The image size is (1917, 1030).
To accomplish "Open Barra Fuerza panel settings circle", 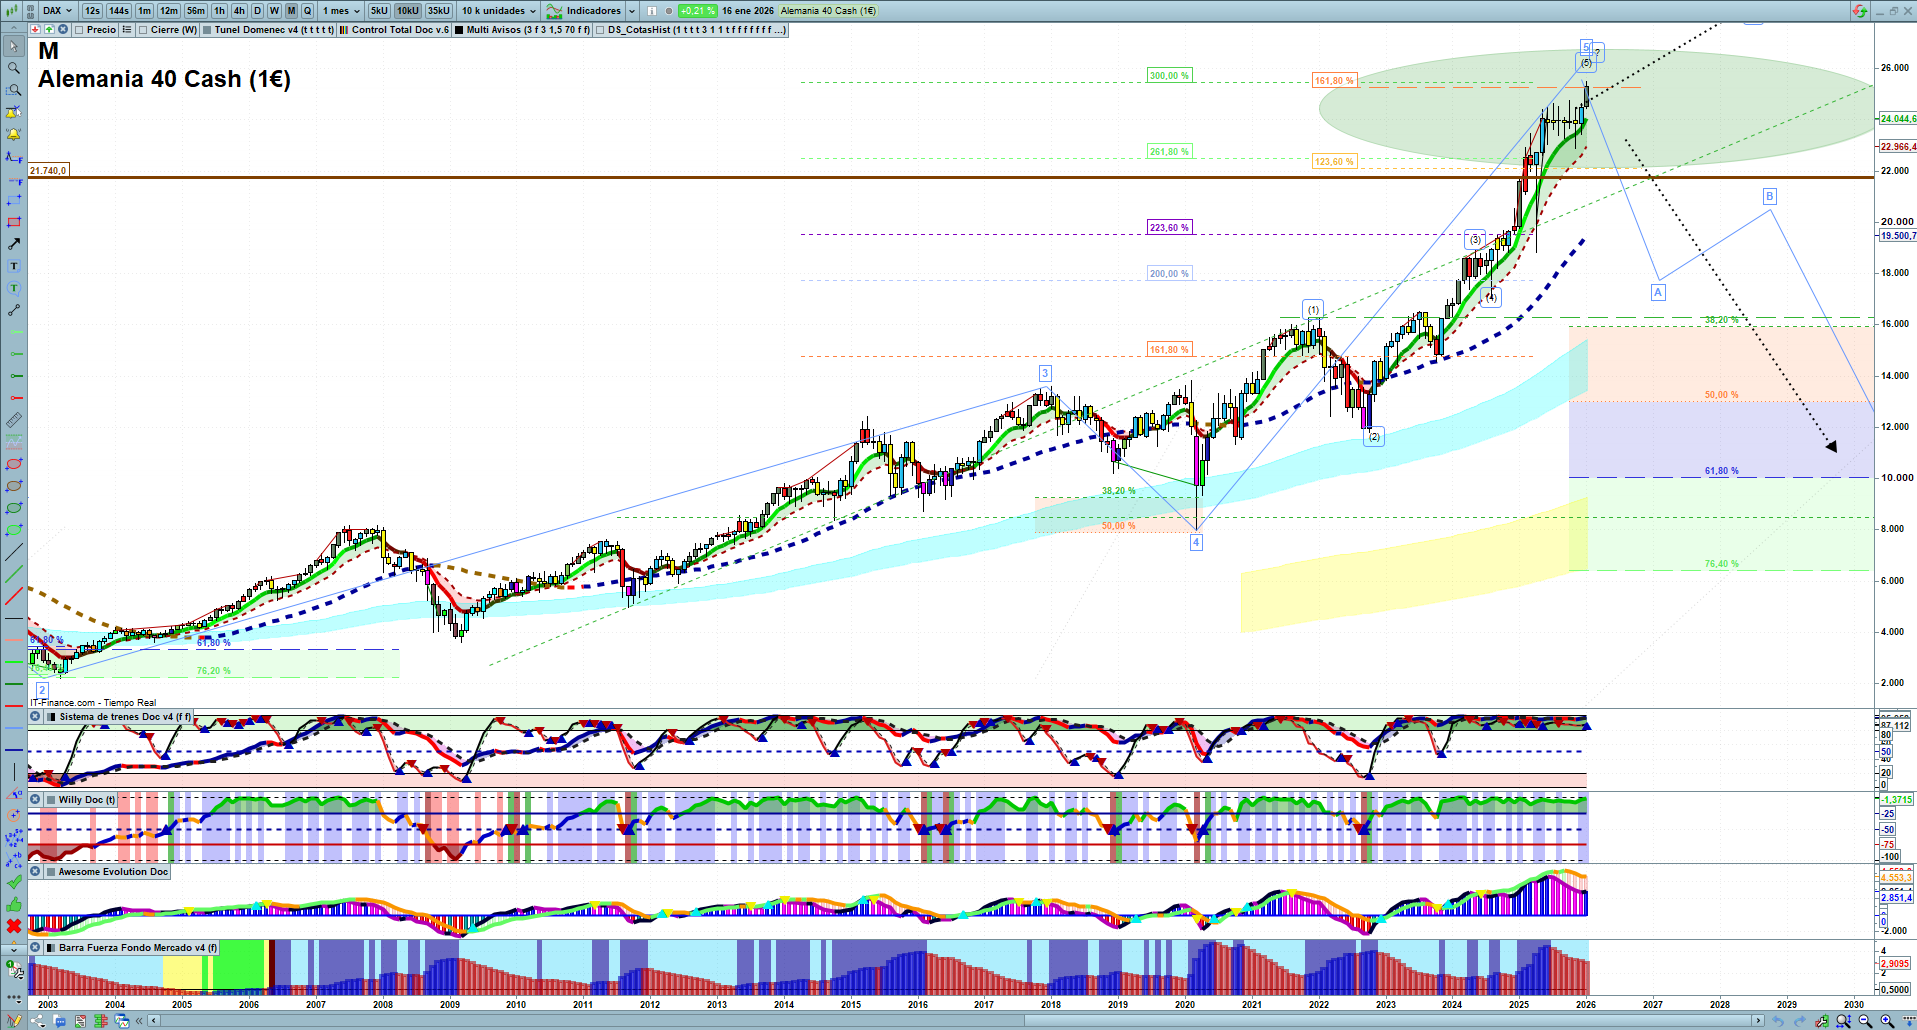I will [35, 948].
